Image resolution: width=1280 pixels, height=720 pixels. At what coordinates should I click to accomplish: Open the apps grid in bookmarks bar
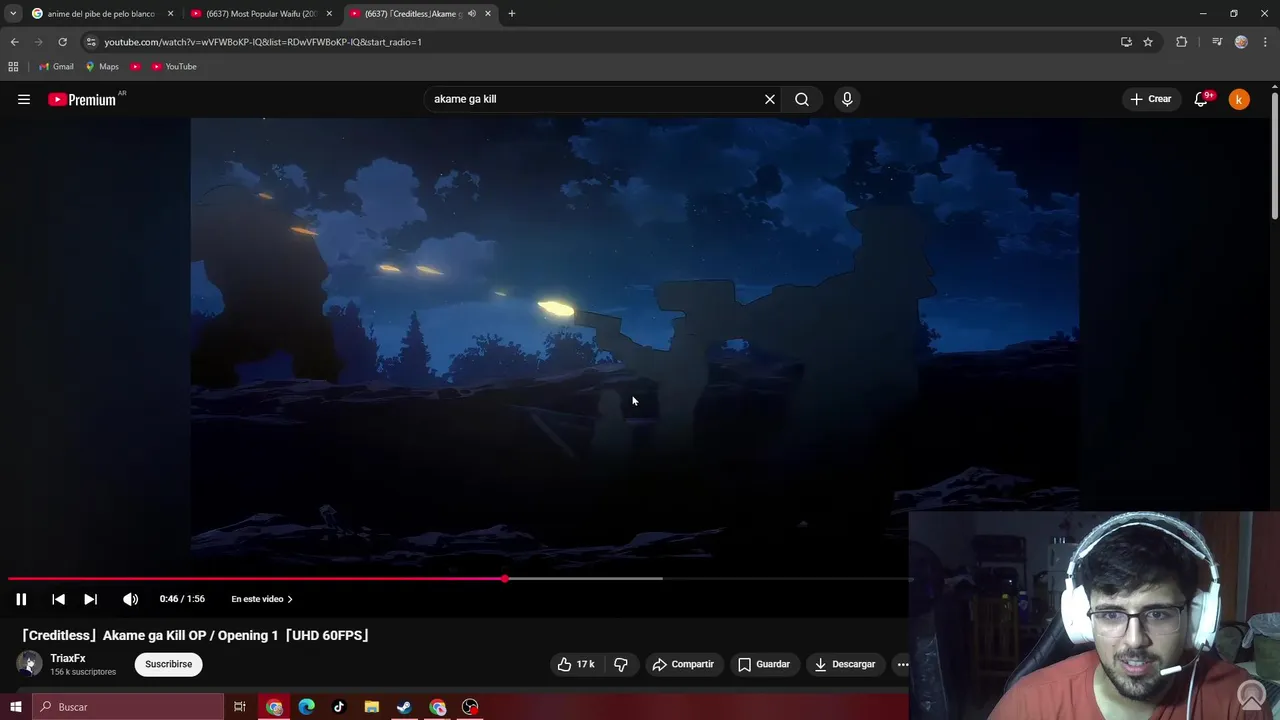[x=13, y=67]
